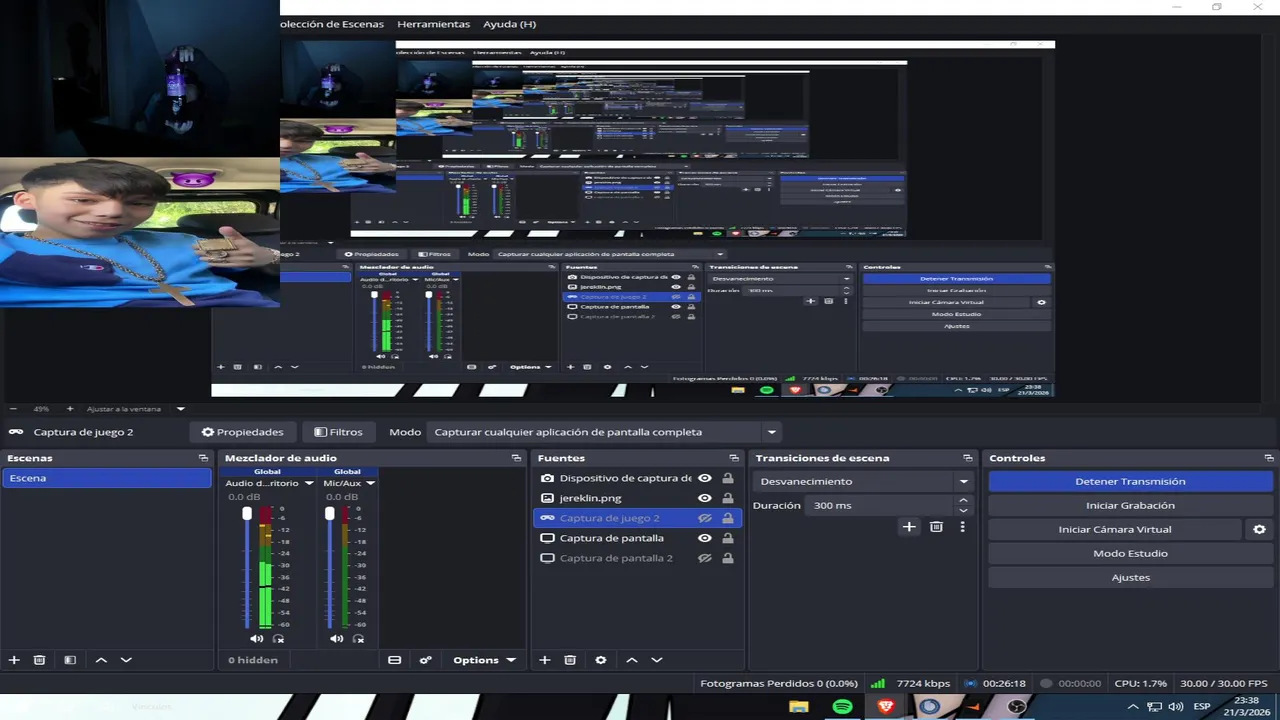1280x720 pixels.
Task: Remove the selected source with the trash icon
Action: tap(570, 660)
